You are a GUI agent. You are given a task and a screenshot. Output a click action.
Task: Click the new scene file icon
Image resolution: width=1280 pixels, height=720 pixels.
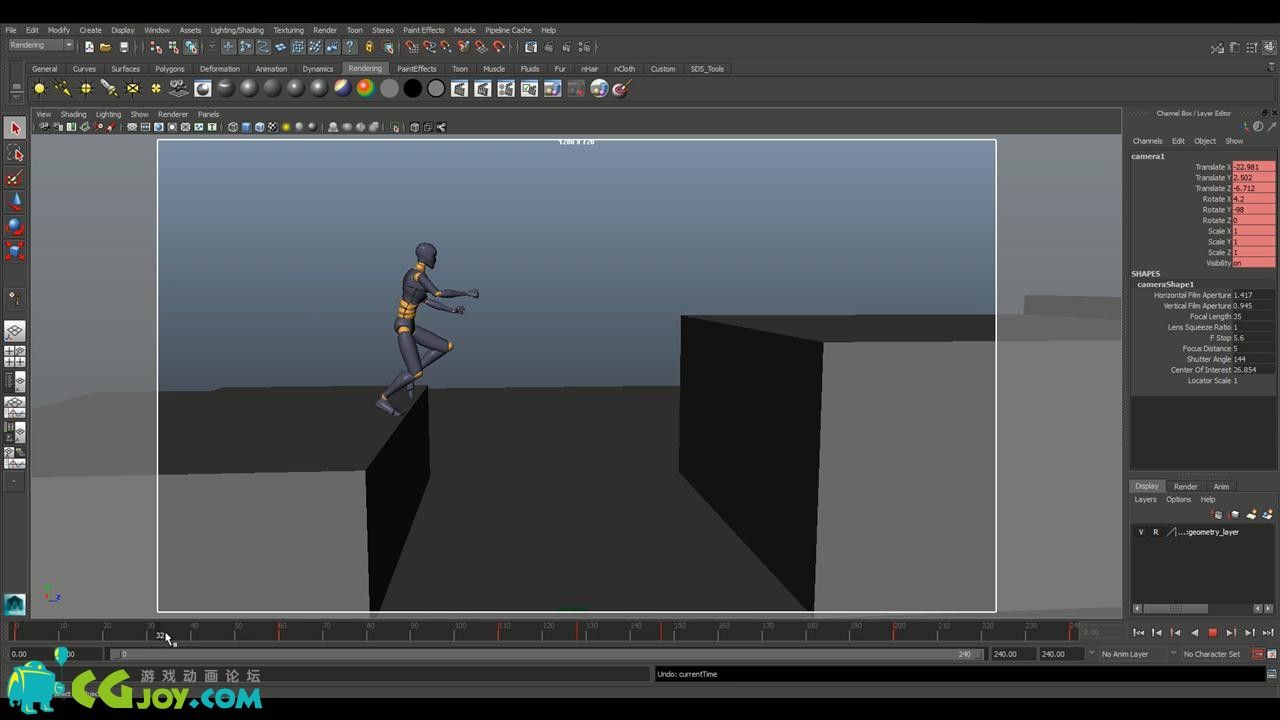[89, 46]
